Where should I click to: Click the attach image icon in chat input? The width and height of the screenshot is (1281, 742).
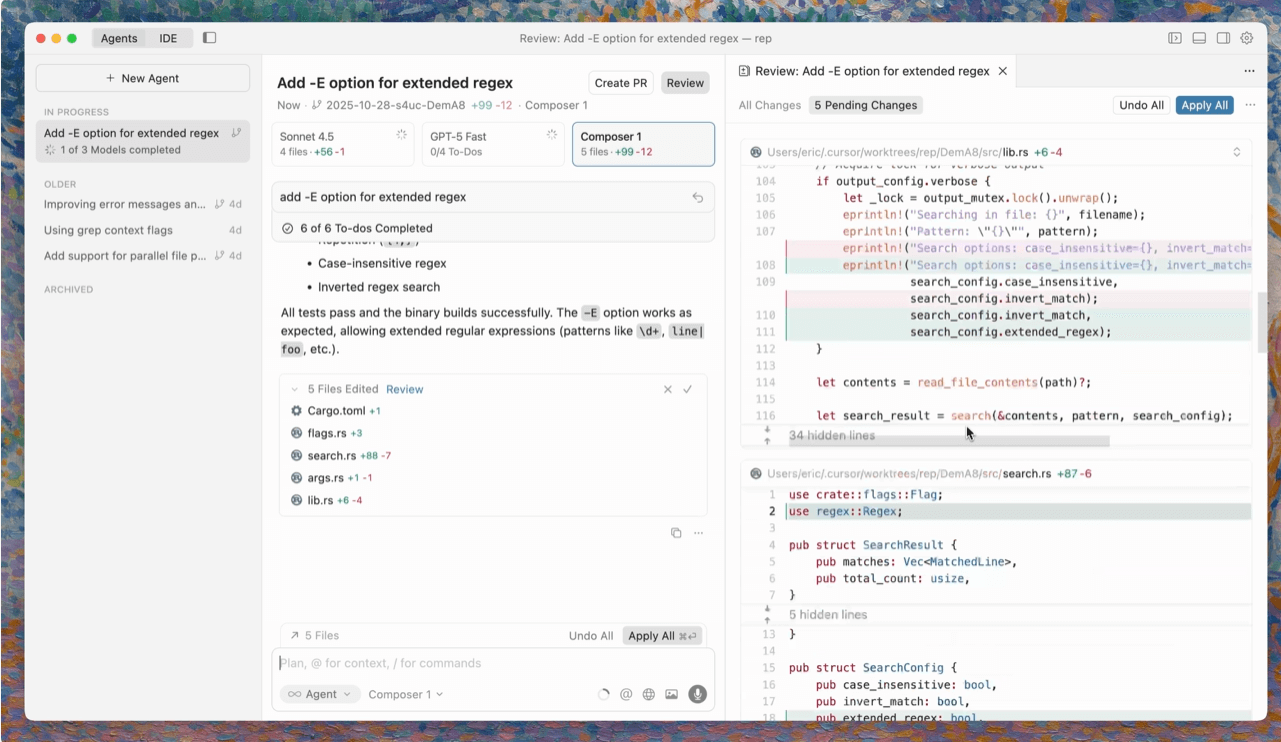click(671, 694)
